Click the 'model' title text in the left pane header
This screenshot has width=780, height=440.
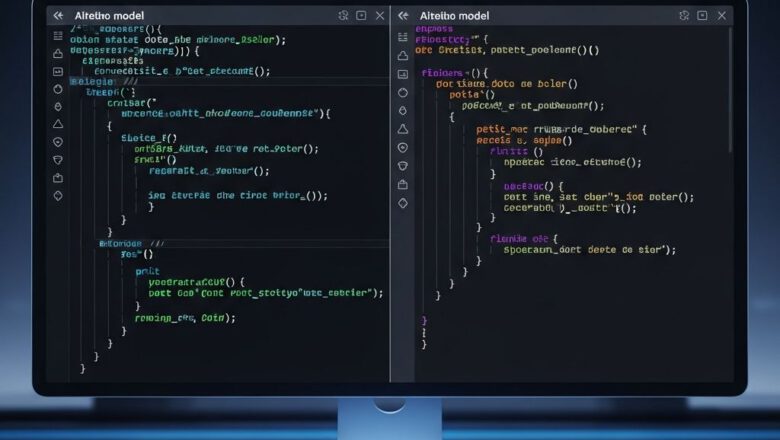(129, 16)
